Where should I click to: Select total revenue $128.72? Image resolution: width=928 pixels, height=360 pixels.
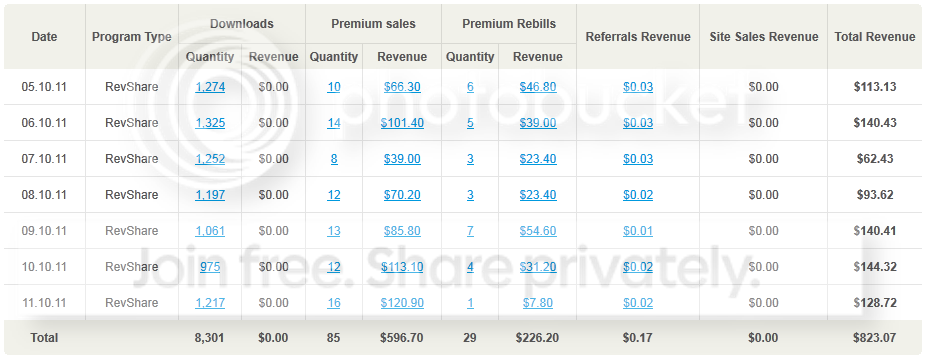tap(875, 303)
